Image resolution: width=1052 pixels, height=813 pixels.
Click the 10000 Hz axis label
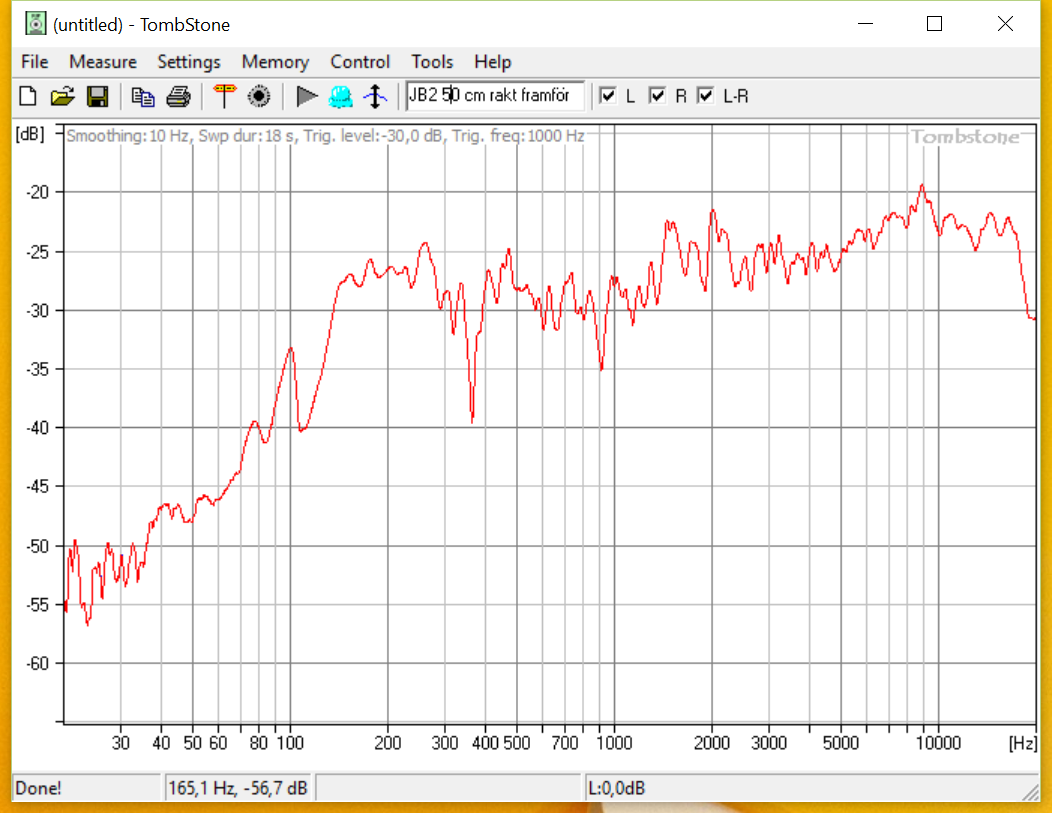tap(938, 743)
